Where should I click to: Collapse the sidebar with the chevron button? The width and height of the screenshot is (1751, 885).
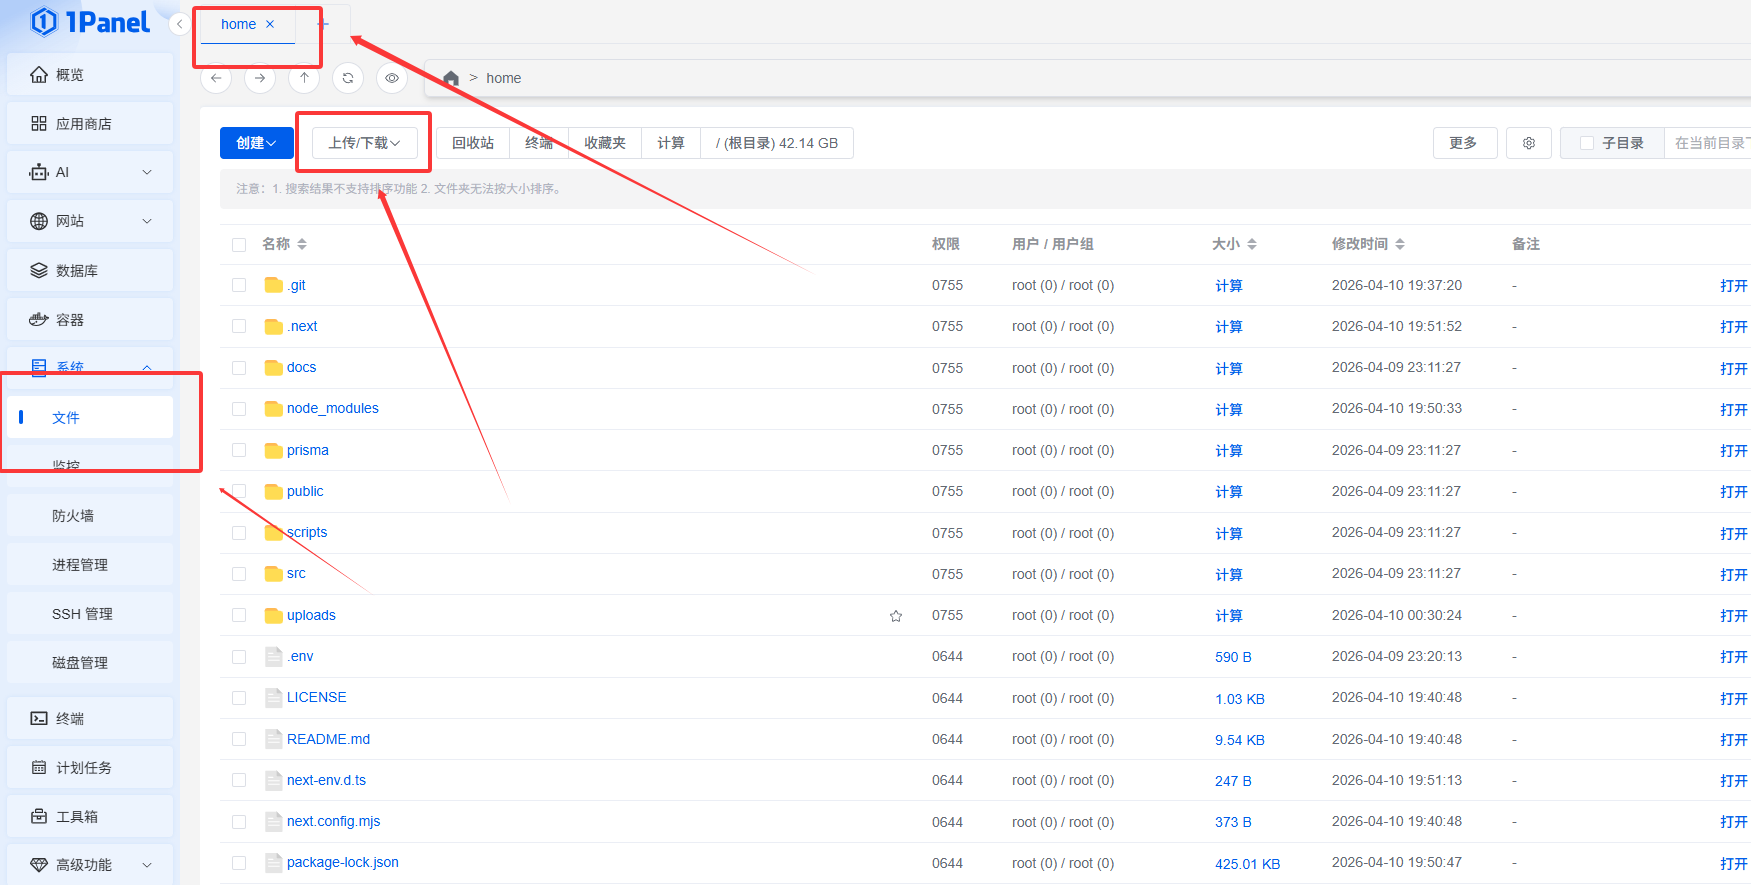180,24
